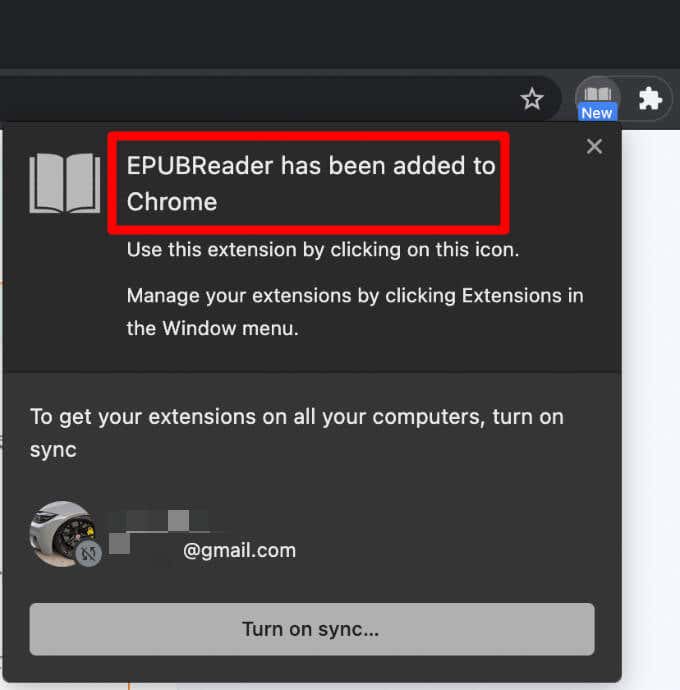
Task: Bookmark this page with the star icon
Action: (532, 99)
